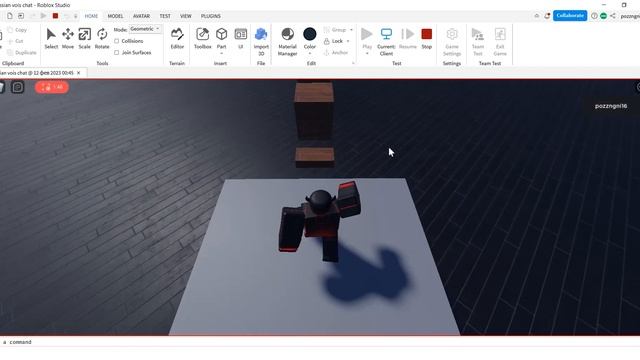This screenshot has height=360, width=640.
Task: Open the in-game chat icon in the viewport
Action: tap(18, 87)
